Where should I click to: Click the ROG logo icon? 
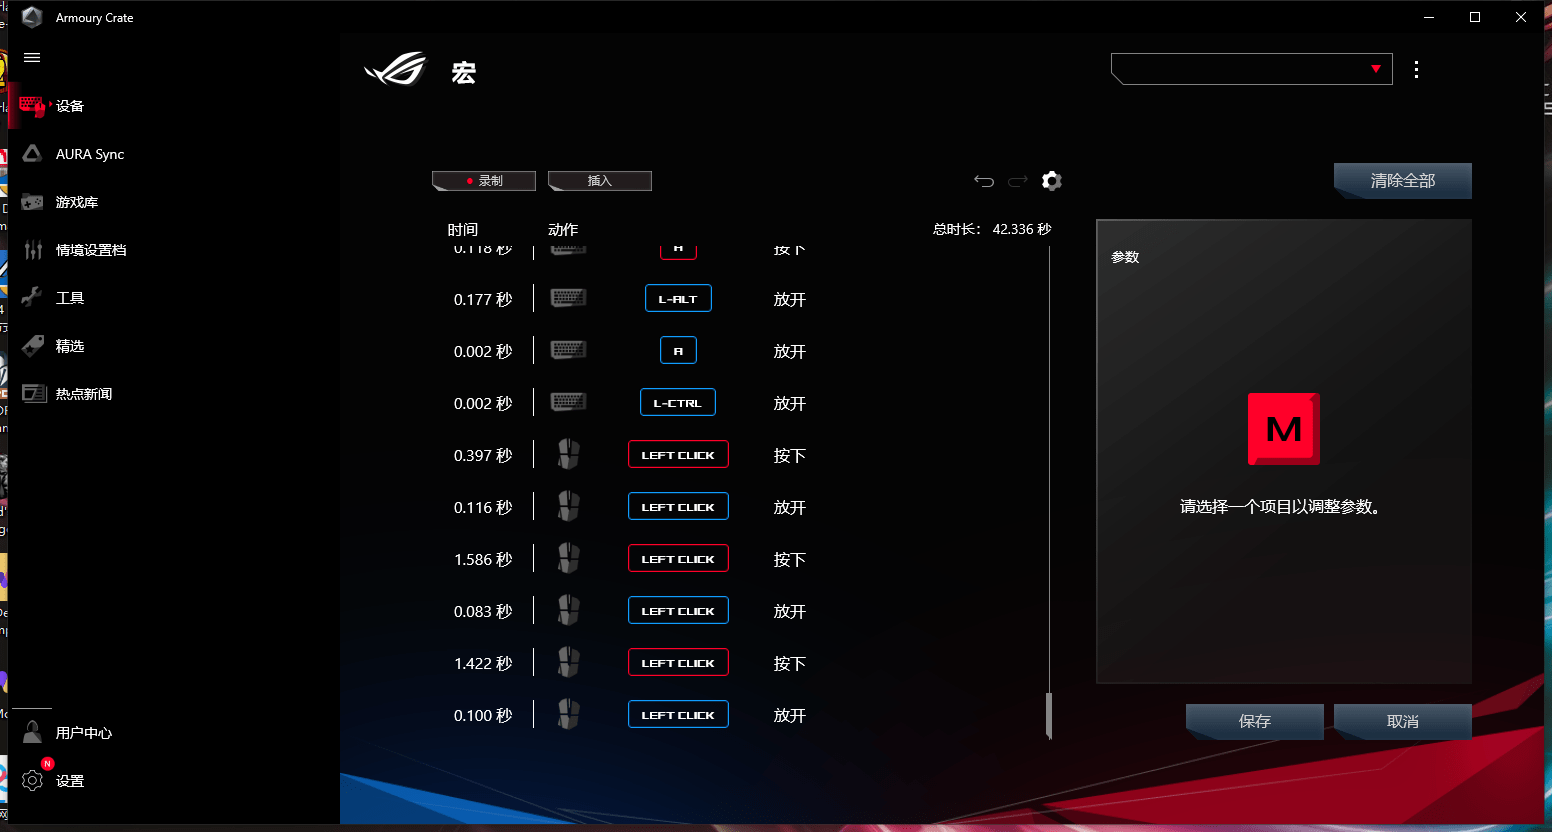[x=395, y=70]
